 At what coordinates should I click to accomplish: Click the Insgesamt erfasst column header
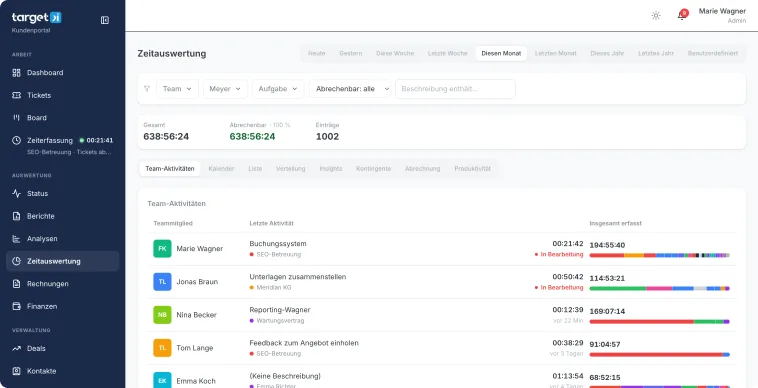[615, 223]
